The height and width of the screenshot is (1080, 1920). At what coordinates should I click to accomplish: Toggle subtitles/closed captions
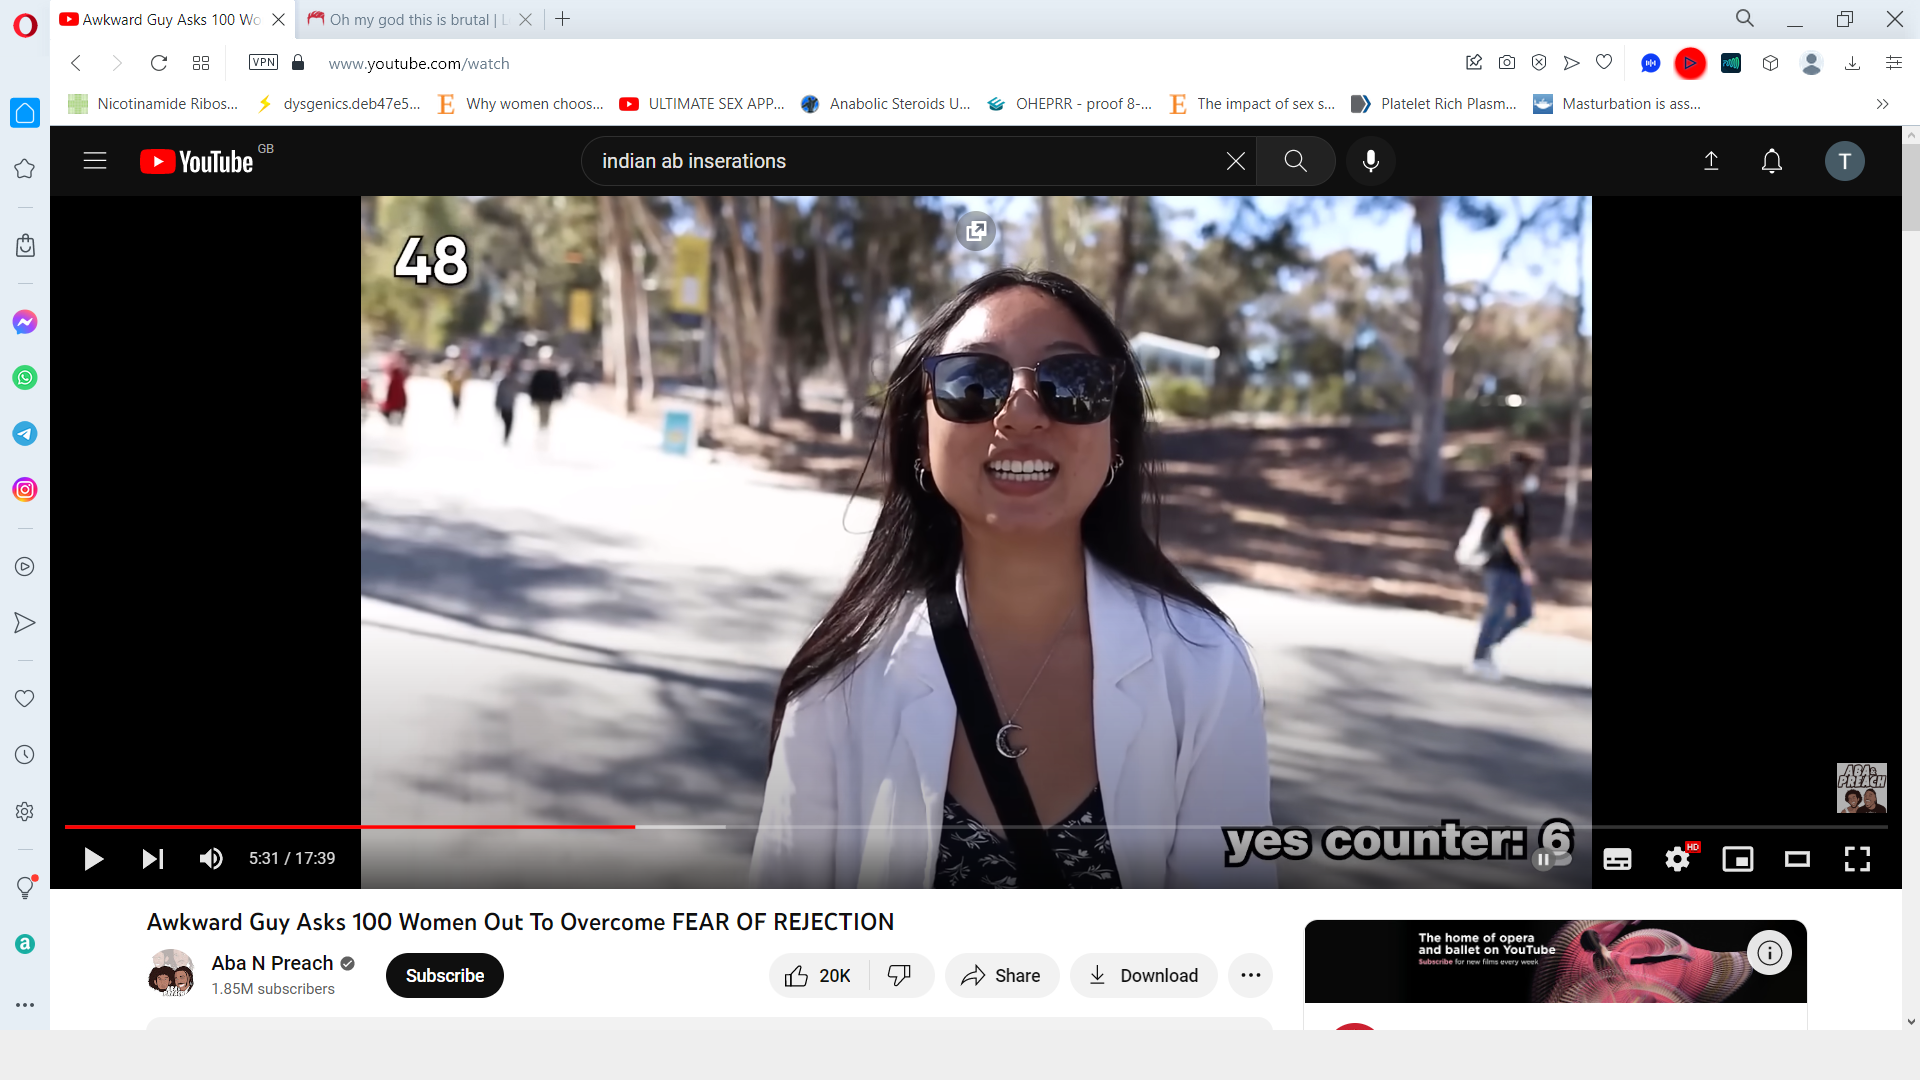pos(1617,859)
